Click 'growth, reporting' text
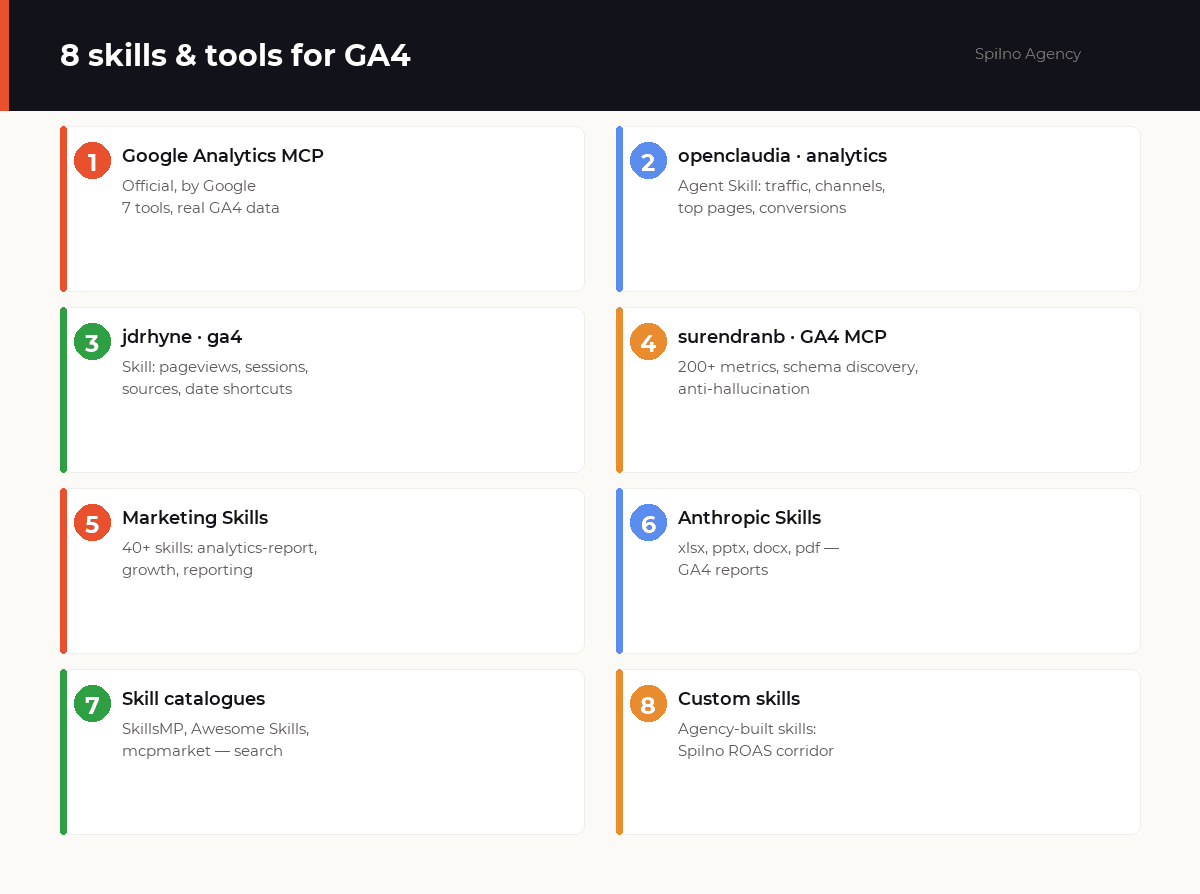Viewport: 1200px width, 894px height. pos(187,570)
